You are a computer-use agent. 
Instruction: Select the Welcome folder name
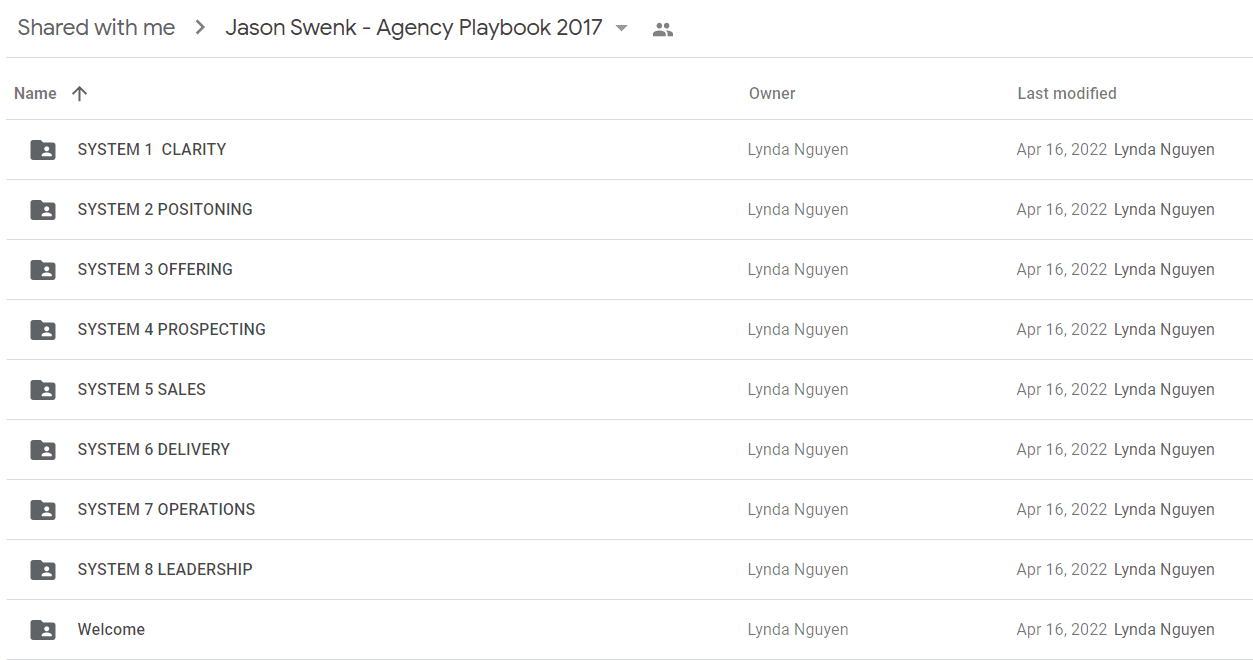[x=111, y=629]
